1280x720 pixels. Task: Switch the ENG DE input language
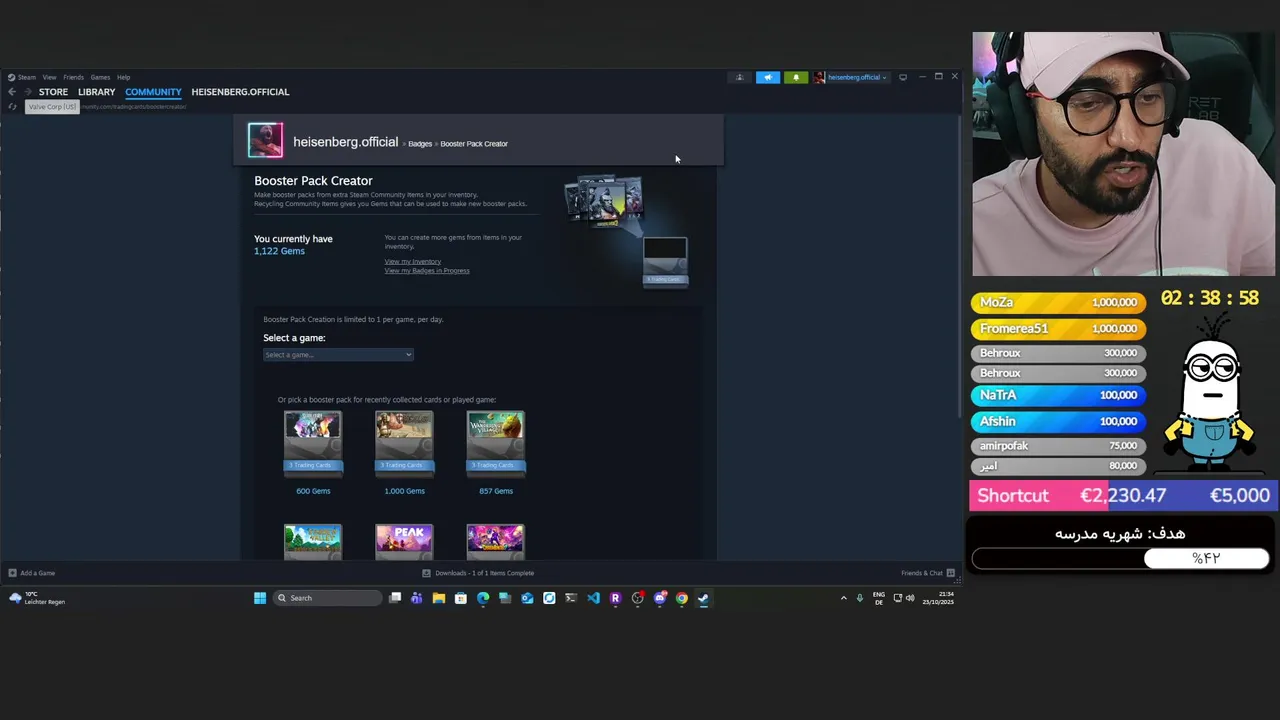click(x=879, y=598)
